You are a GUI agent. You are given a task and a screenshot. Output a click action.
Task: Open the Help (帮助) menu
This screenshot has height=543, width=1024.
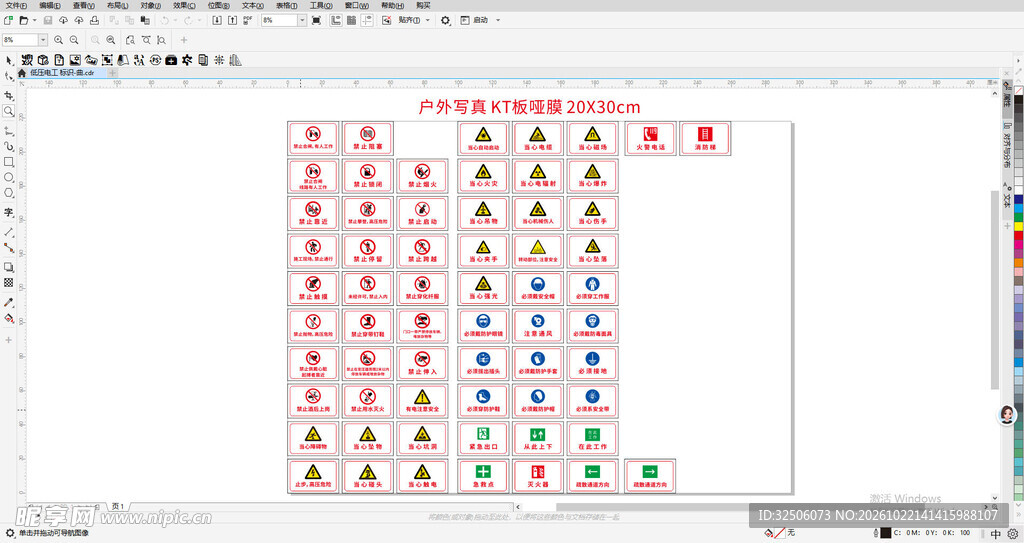(392, 5)
